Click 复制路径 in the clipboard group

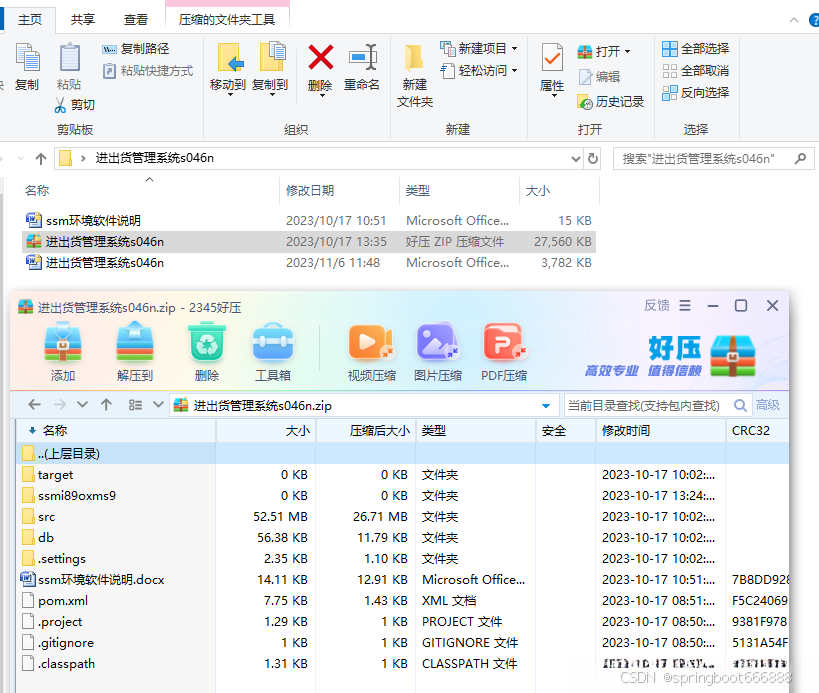click(x=135, y=49)
